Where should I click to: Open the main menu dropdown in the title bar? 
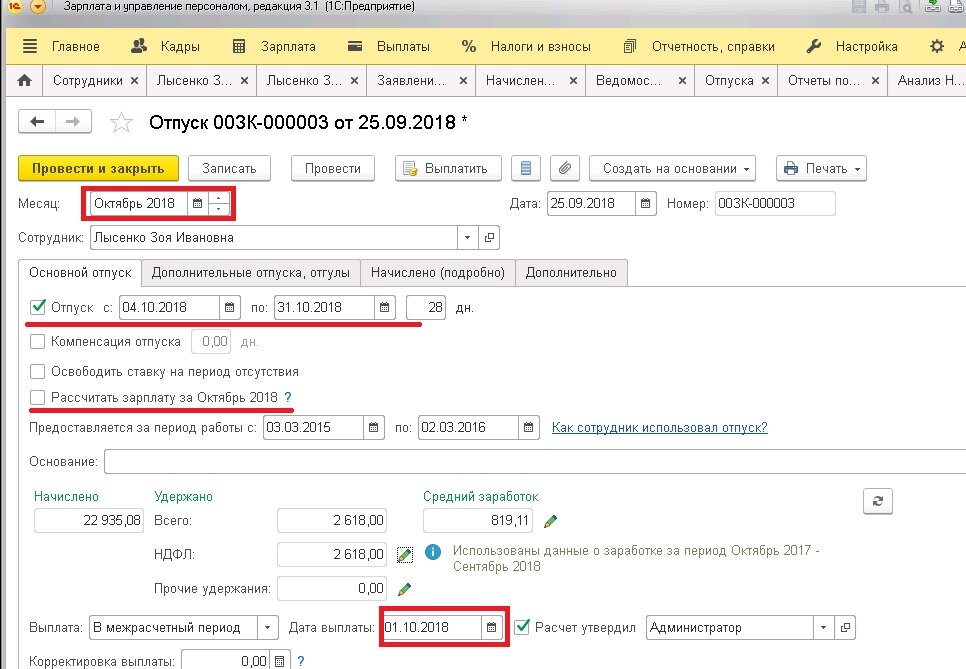click(x=38, y=7)
